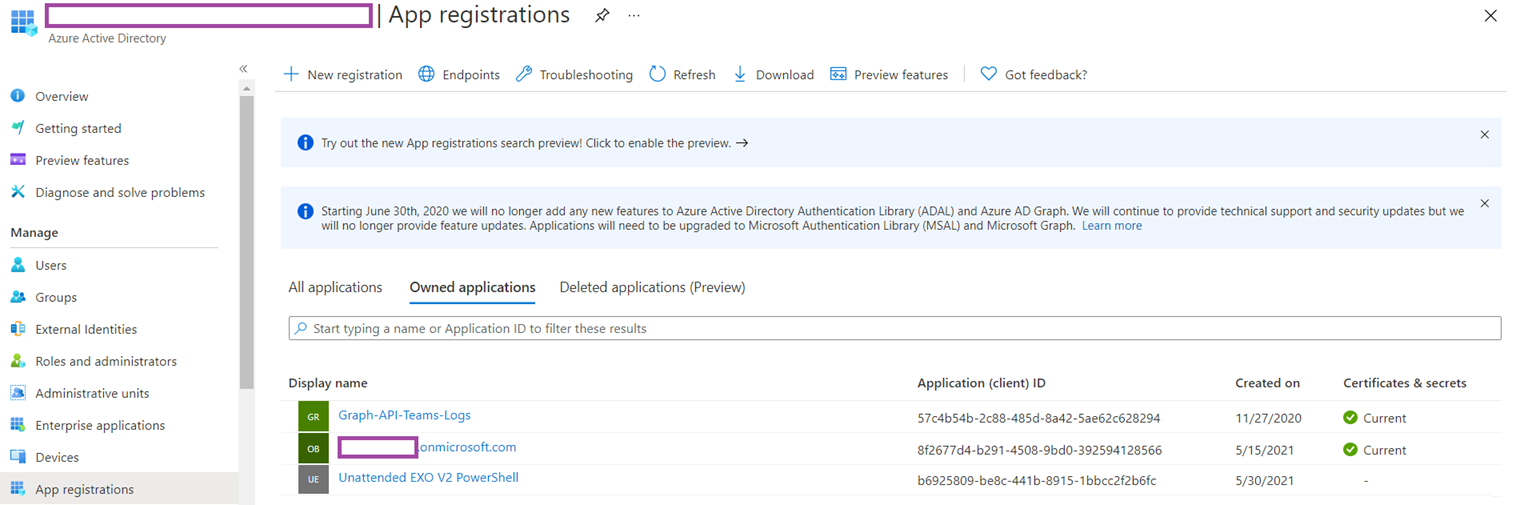Click the Certificates & secrets column header
This screenshot has height=505, width=1536.
point(1404,383)
